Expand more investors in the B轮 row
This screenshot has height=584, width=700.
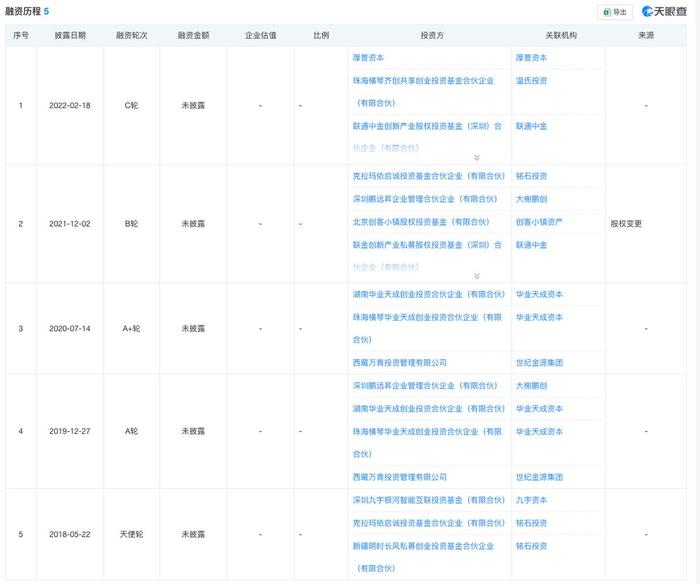pyautogui.click(x=477, y=276)
